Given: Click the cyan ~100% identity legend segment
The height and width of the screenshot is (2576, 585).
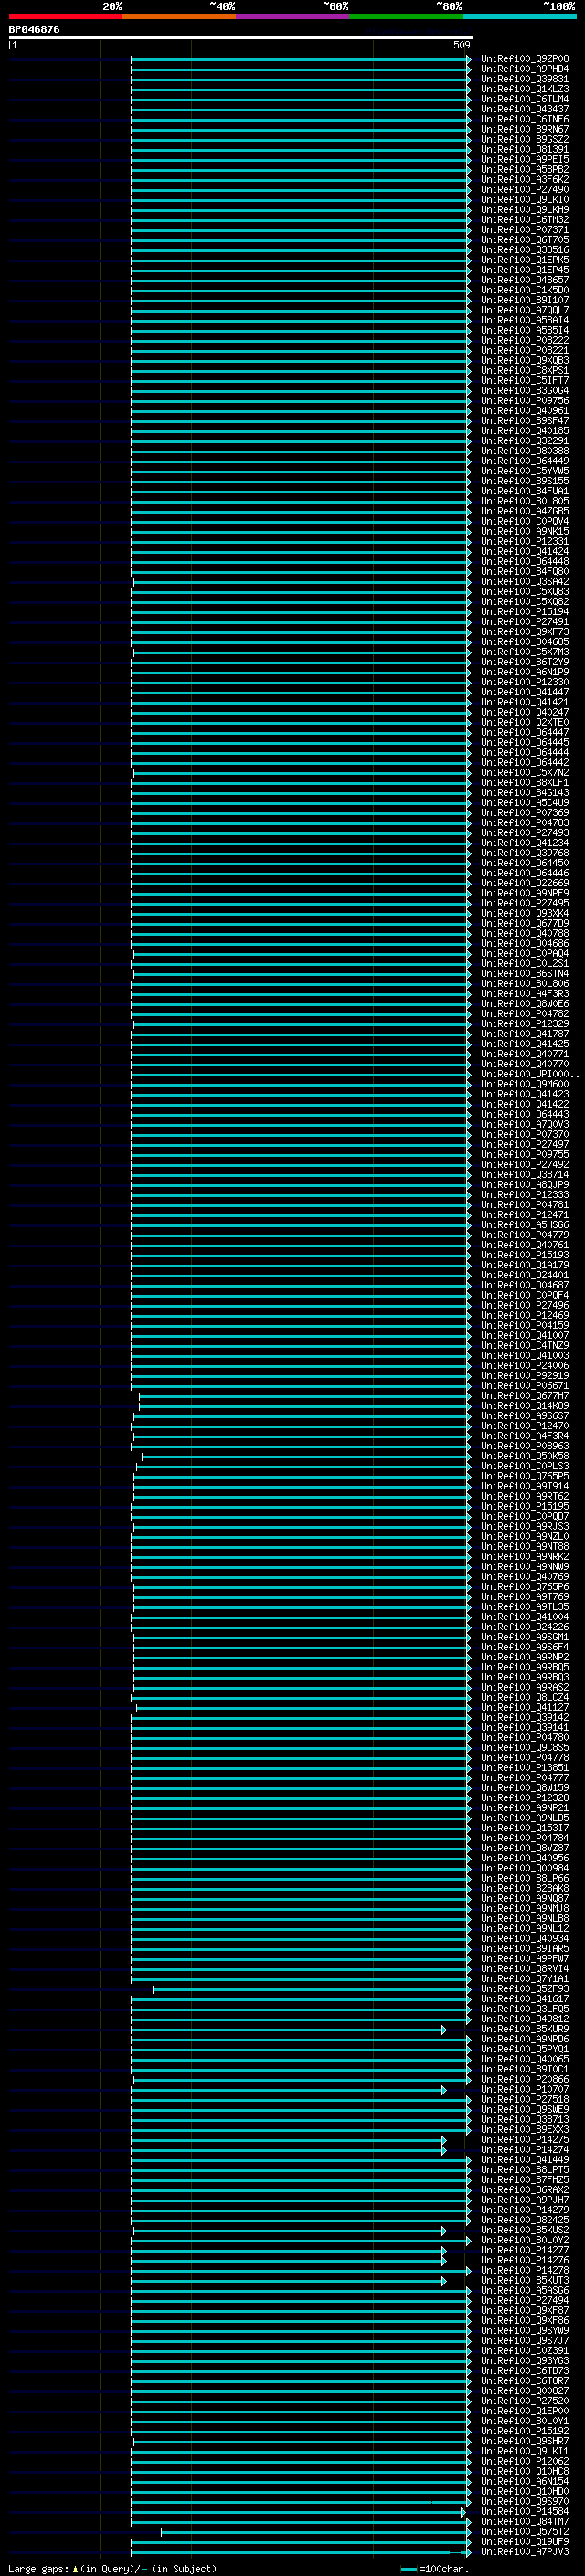Looking at the screenshot, I should [x=520, y=16].
